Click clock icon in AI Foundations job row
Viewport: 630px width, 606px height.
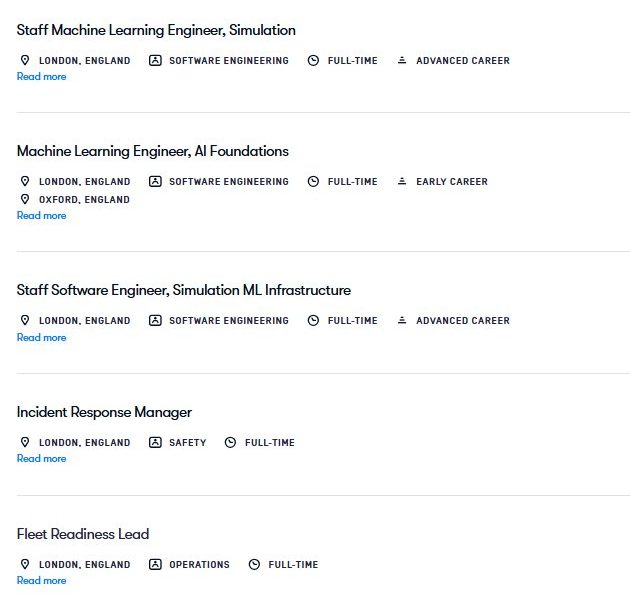click(313, 182)
